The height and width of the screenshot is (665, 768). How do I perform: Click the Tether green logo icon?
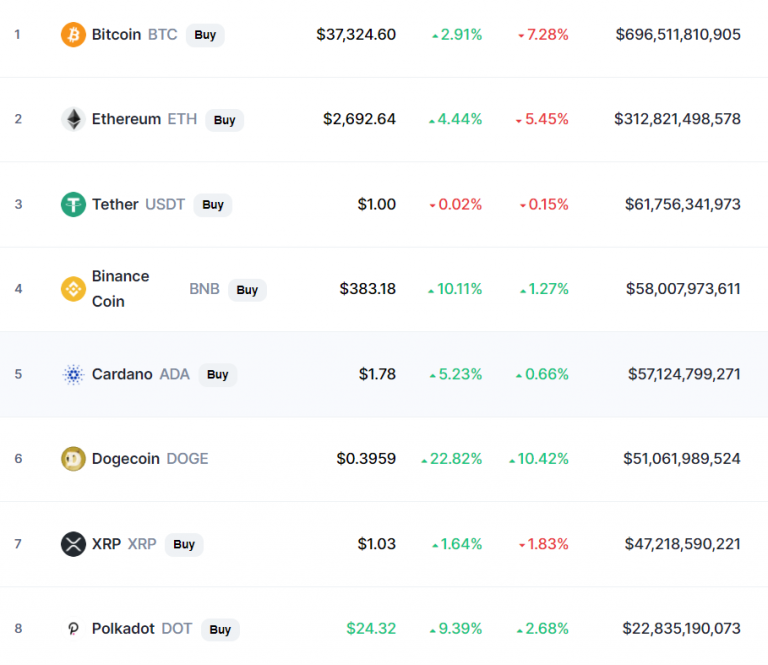point(73,204)
